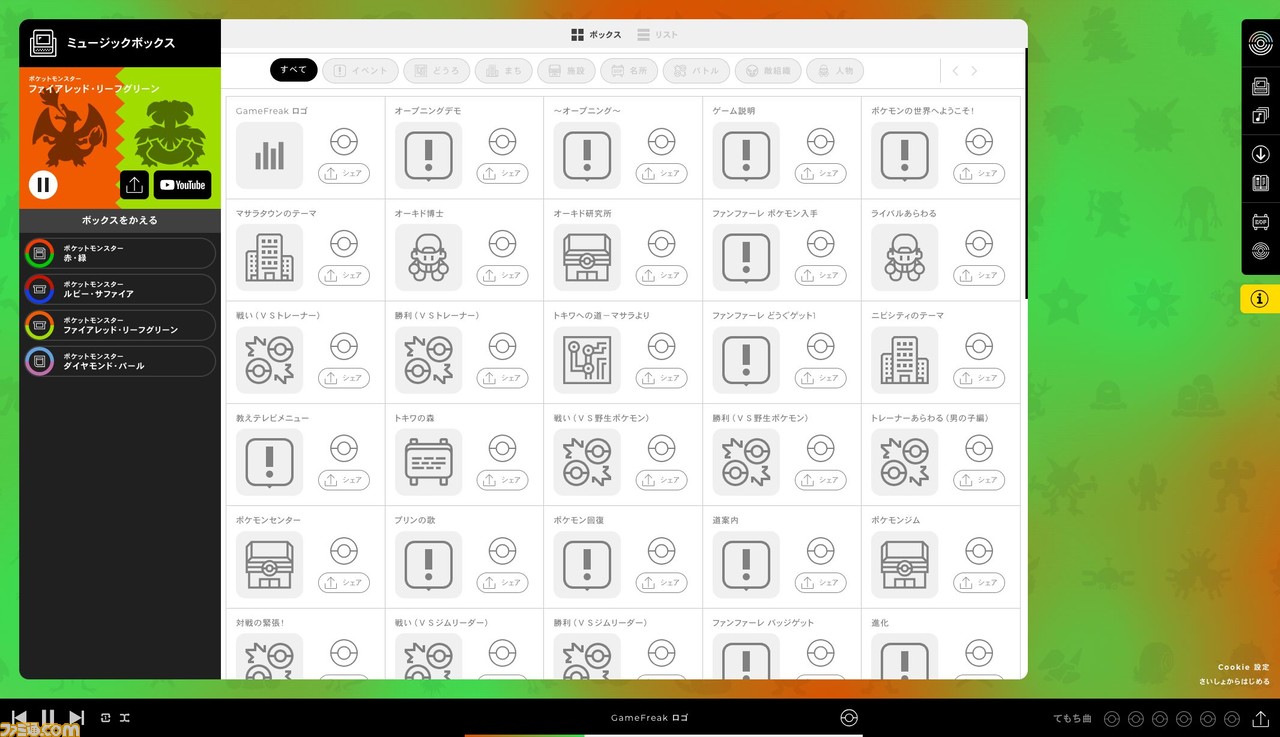Toggle shuffle mode in bottom bar
The width and height of the screenshot is (1280, 737).
coord(125,718)
